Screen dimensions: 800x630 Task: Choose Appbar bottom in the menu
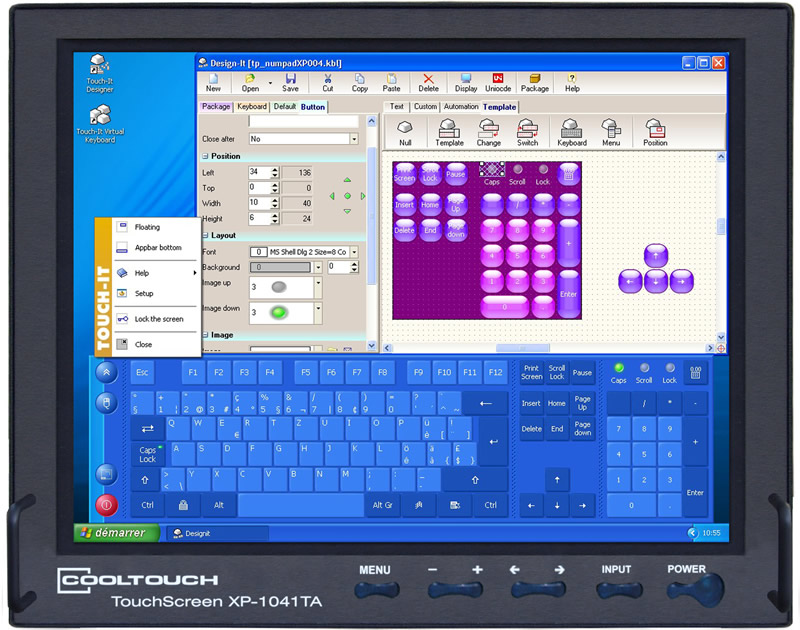coord(156,247)
